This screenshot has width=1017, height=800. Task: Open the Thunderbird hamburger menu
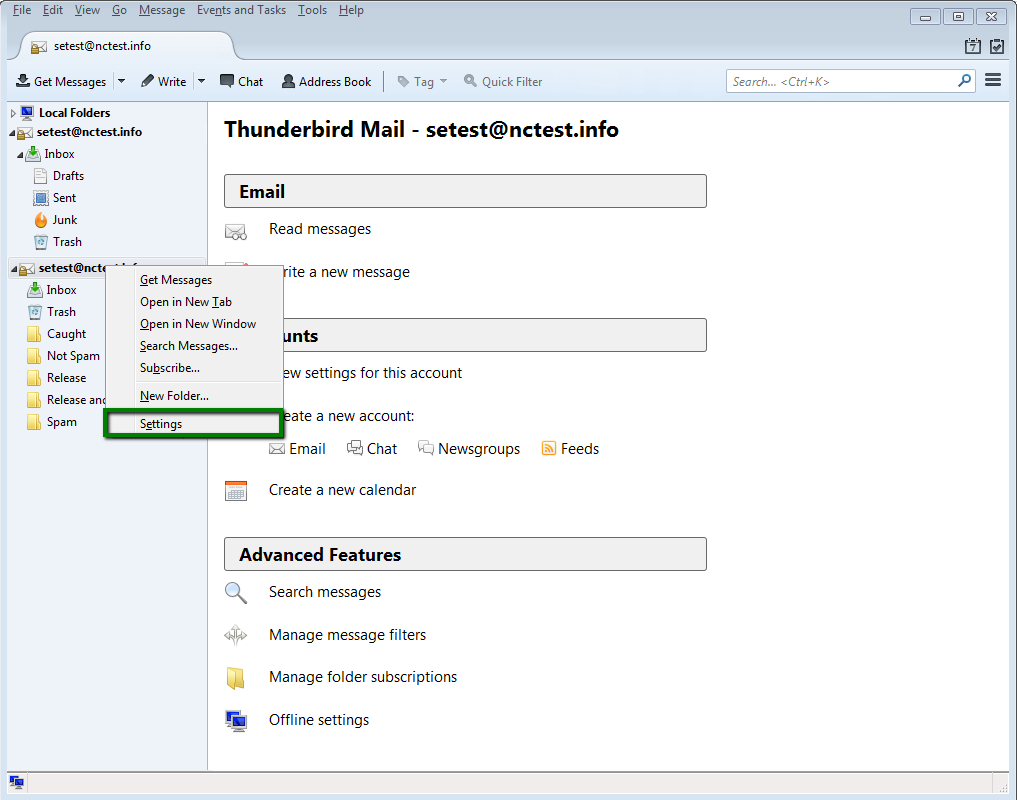tap(993, 80)
